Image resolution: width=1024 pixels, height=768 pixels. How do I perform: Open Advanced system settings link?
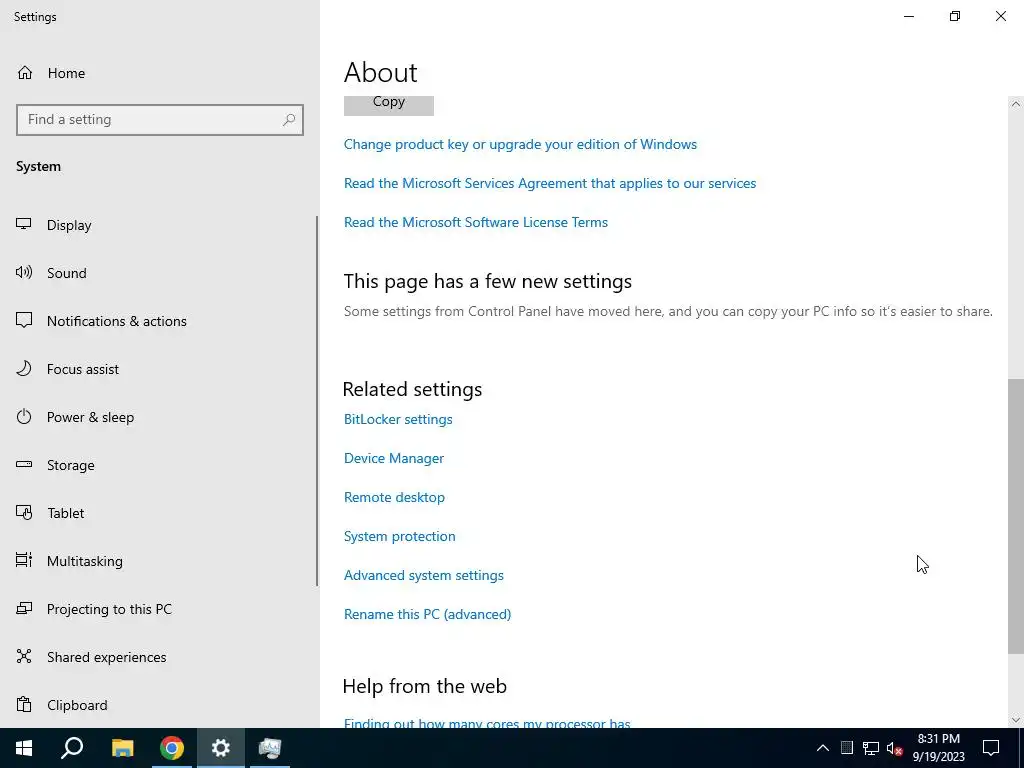coord(423,575)
